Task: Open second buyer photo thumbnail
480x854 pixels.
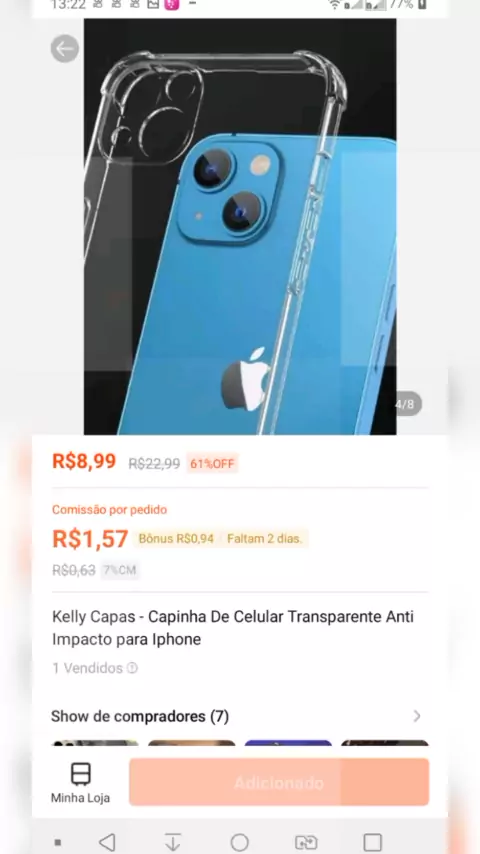Action: pos(192,743)
